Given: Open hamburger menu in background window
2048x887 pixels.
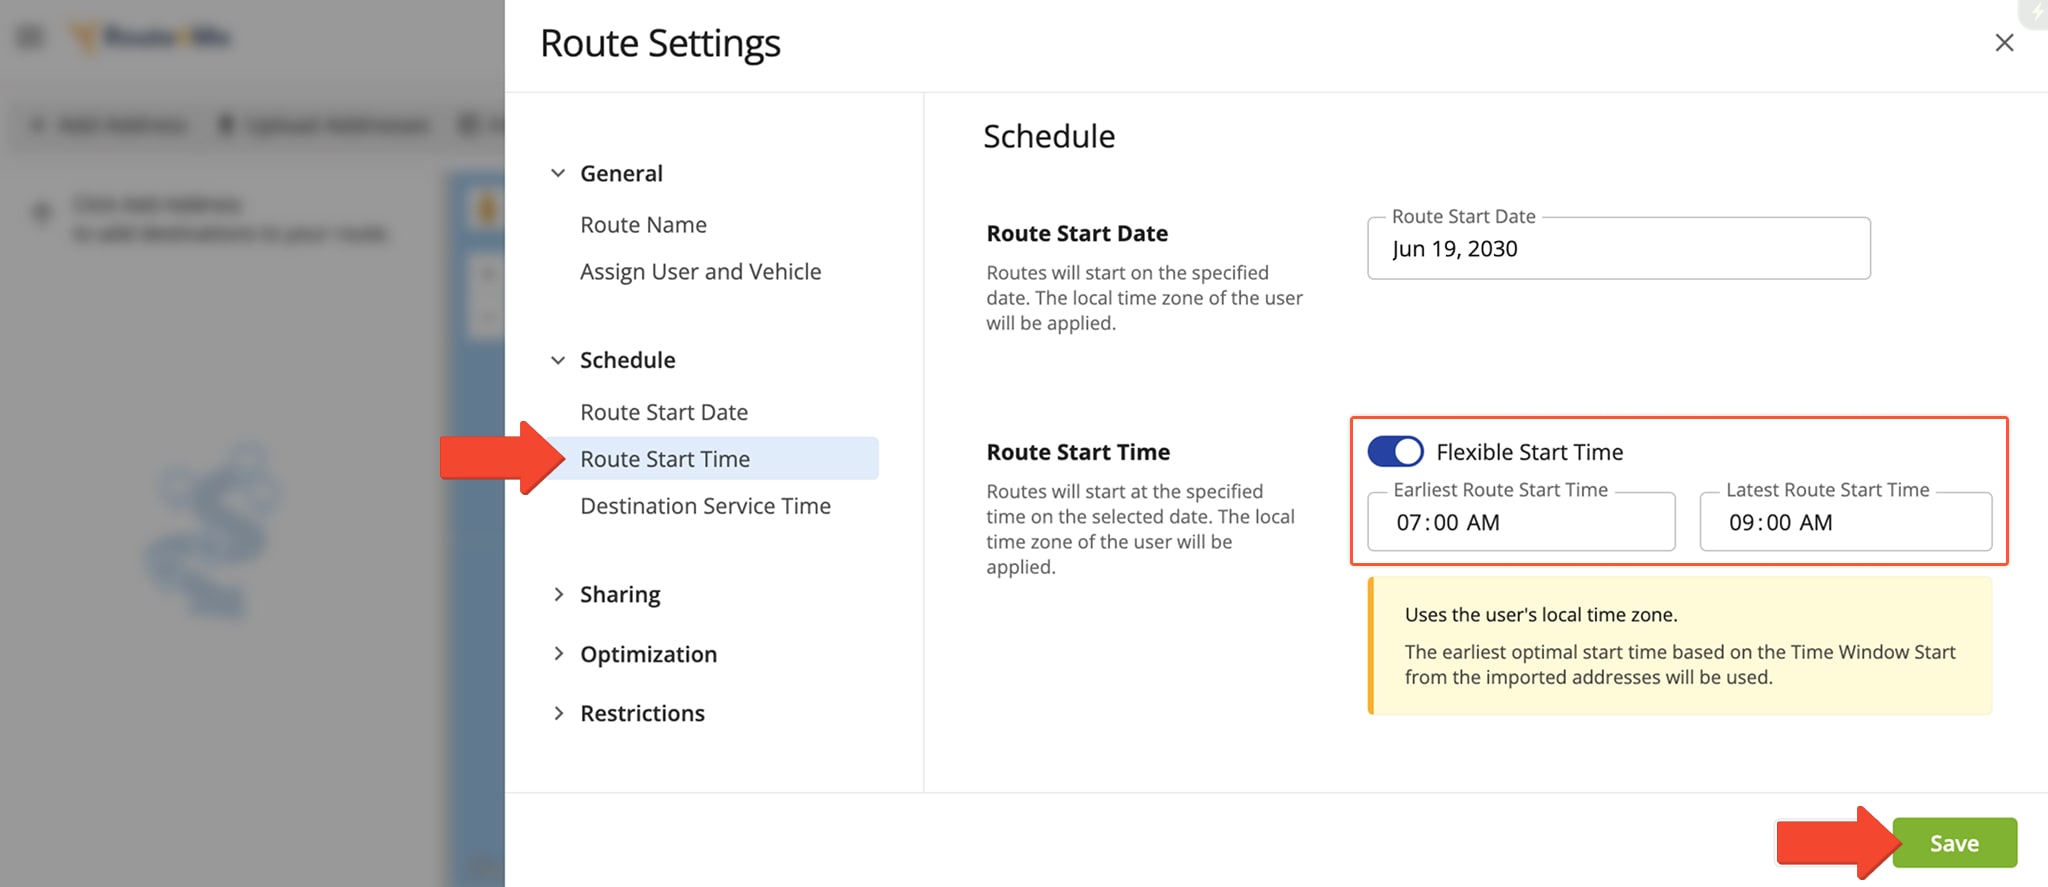Looking at the screenshot, I should (x=30, y=38).
